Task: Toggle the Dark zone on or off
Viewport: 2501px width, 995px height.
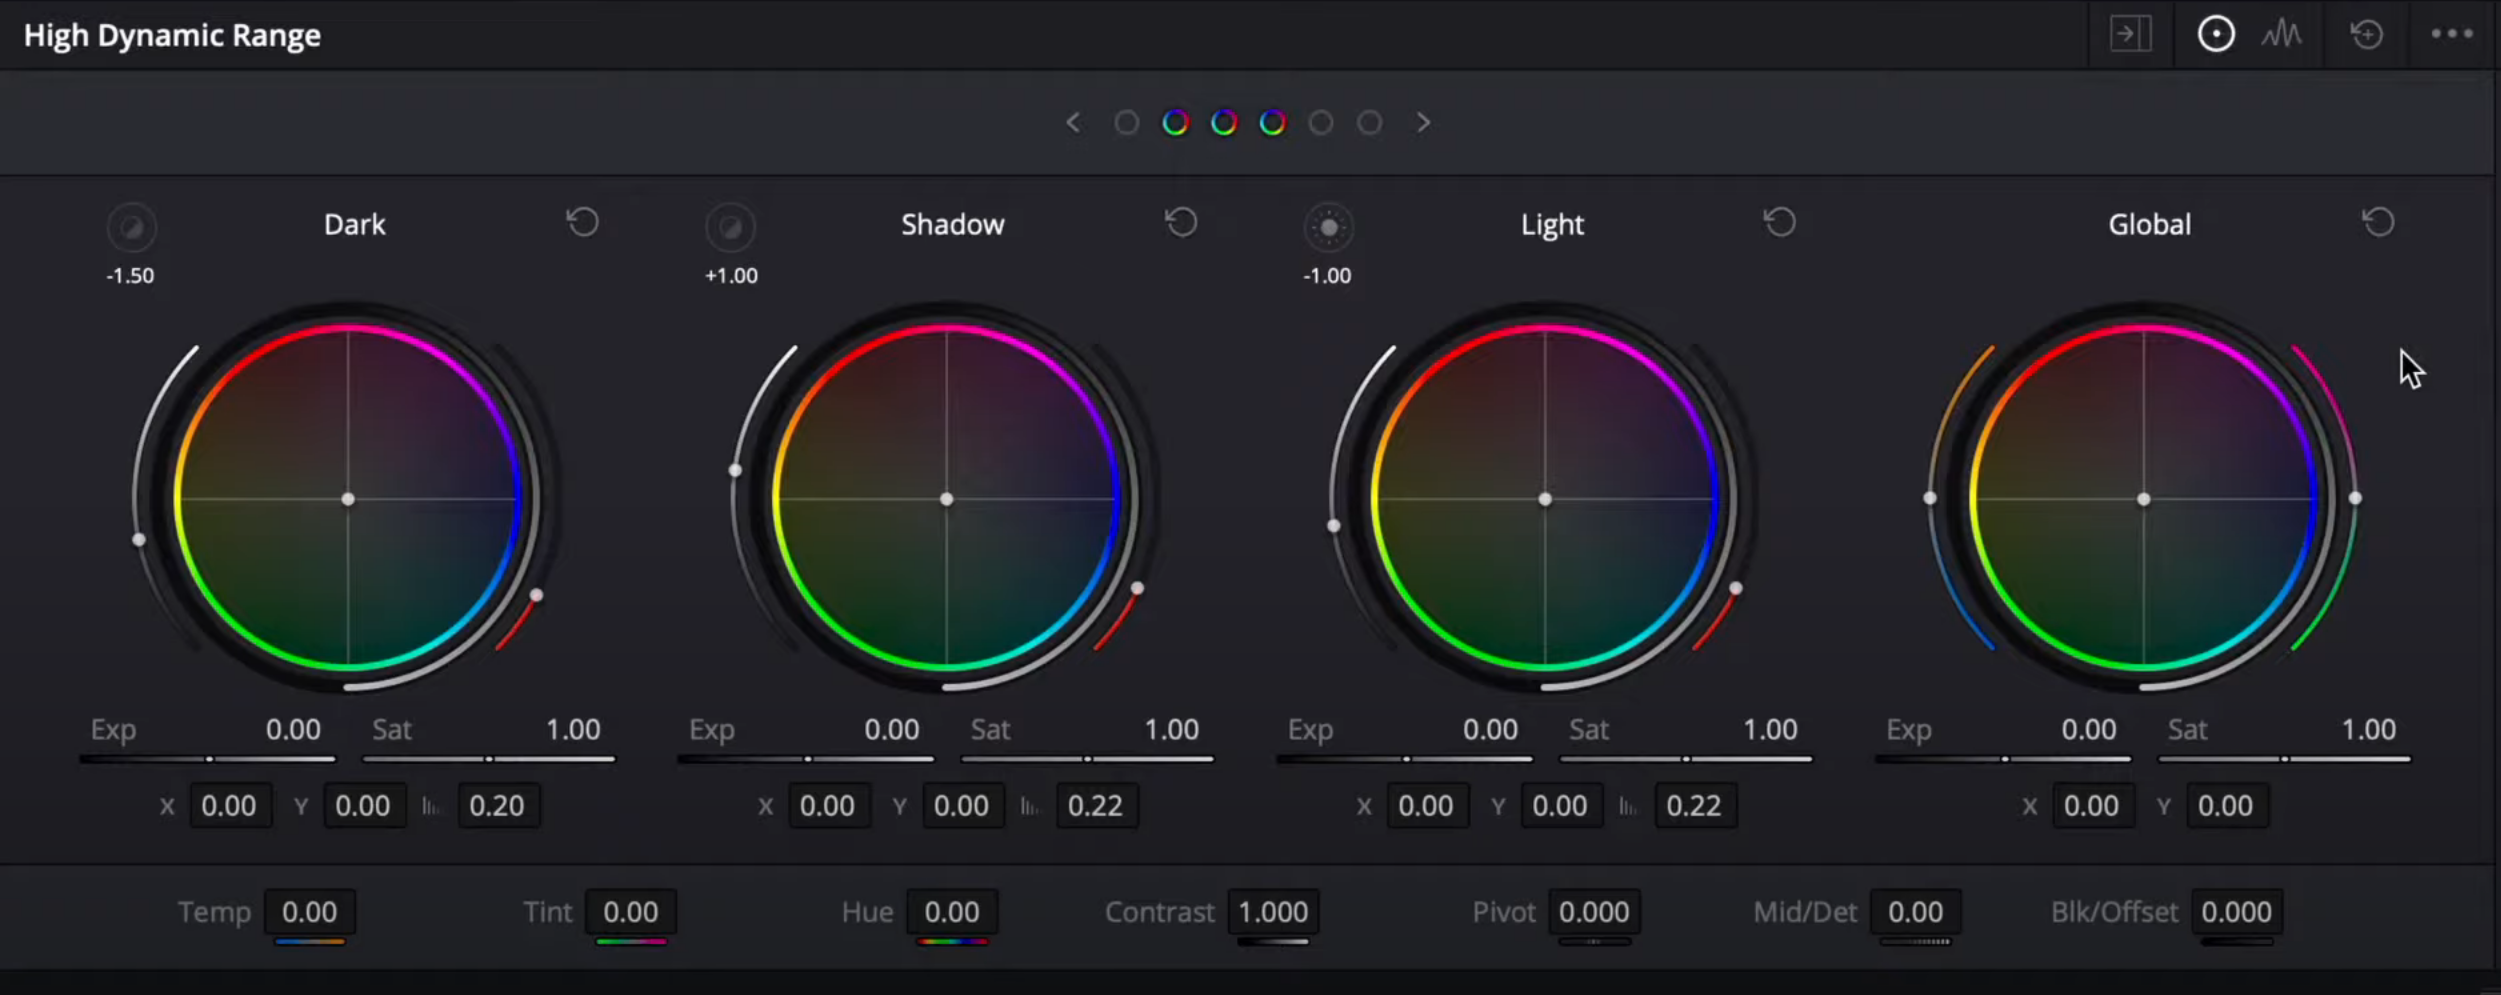Action: [131, 227]
